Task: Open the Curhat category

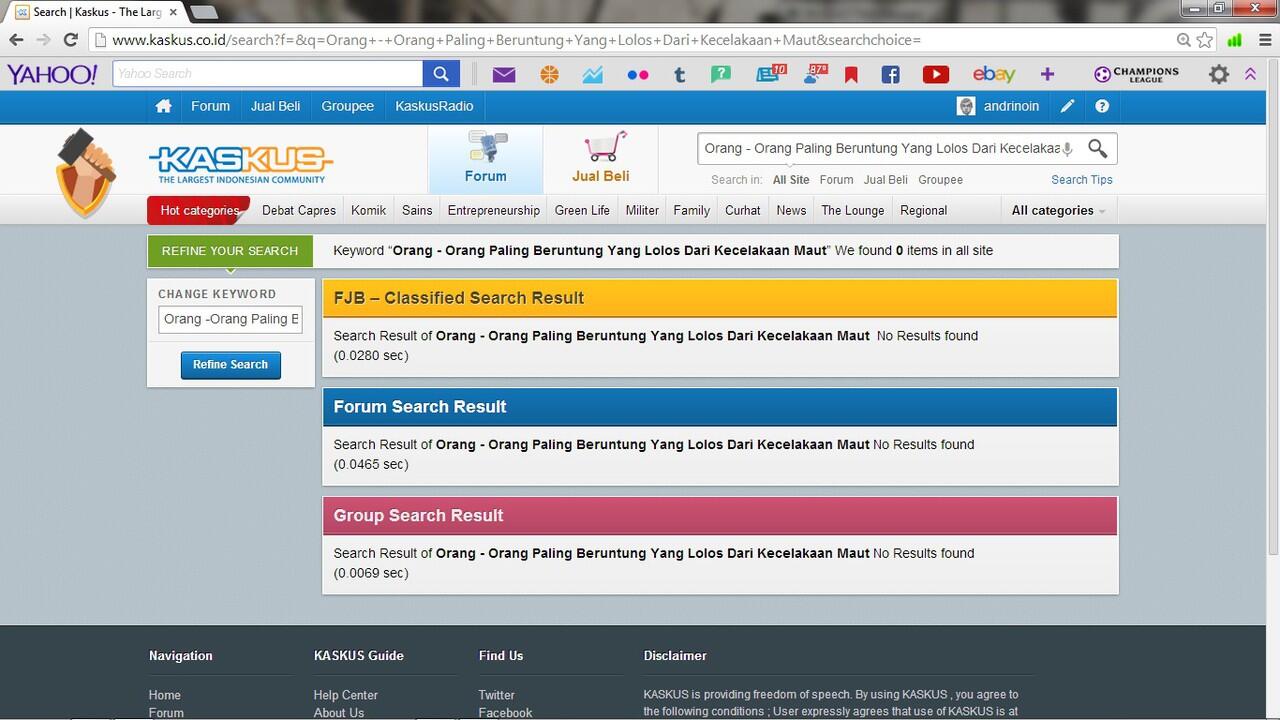Action: tap(743, 211)
